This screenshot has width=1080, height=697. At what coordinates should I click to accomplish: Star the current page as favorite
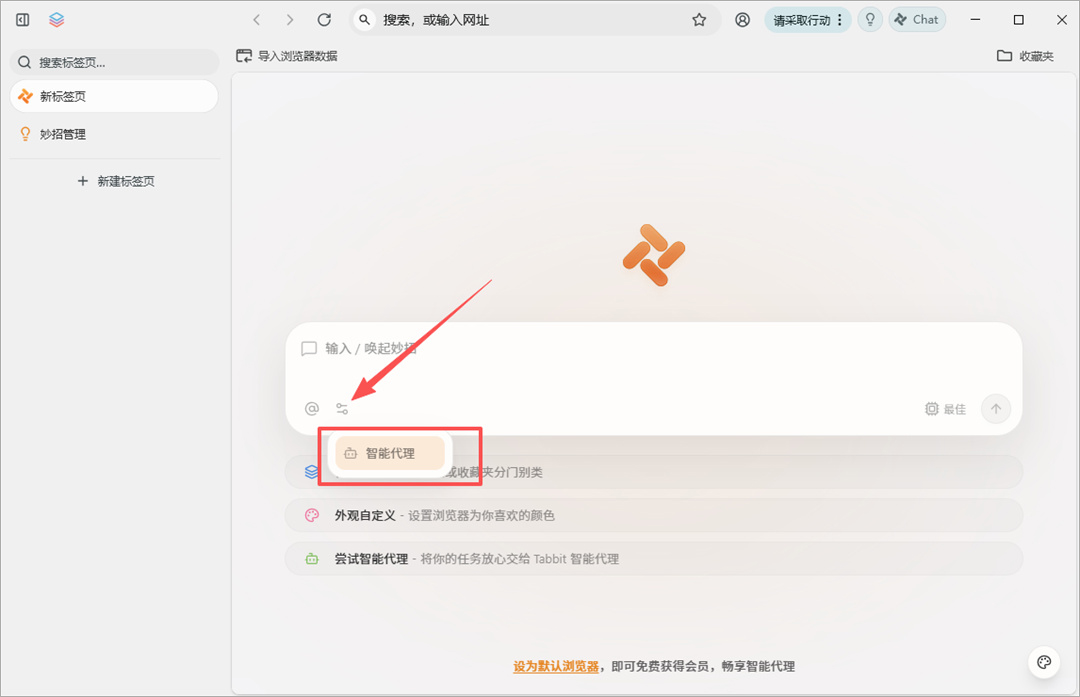(699, 19)
